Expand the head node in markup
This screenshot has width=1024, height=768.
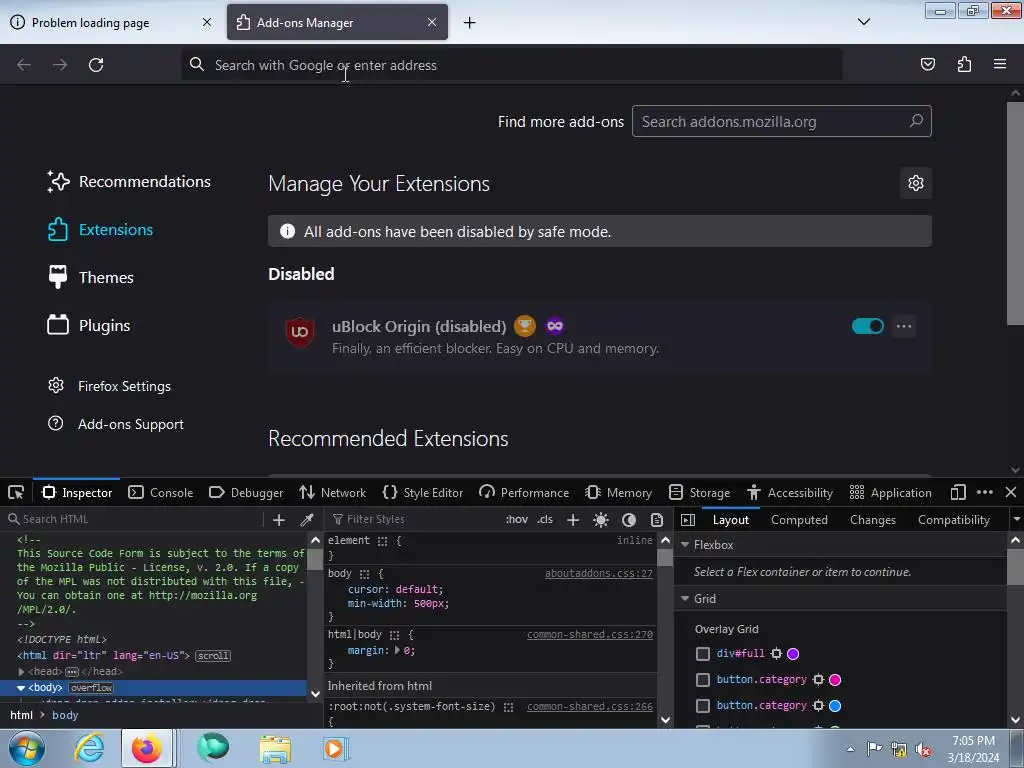[x=21, y=671]
